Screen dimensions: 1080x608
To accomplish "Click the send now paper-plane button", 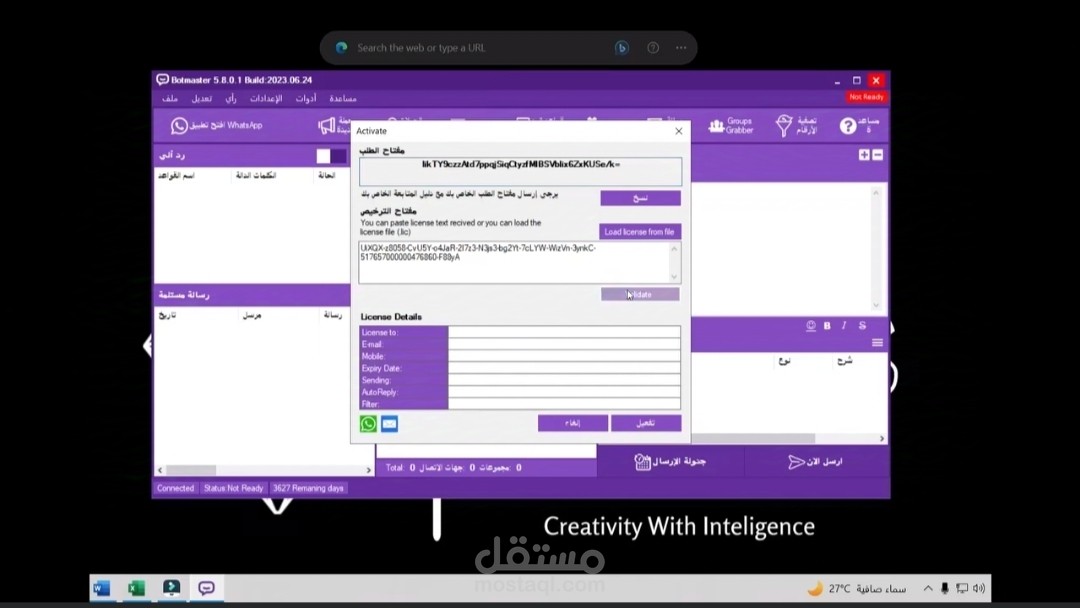I will (x=816, y=461).
